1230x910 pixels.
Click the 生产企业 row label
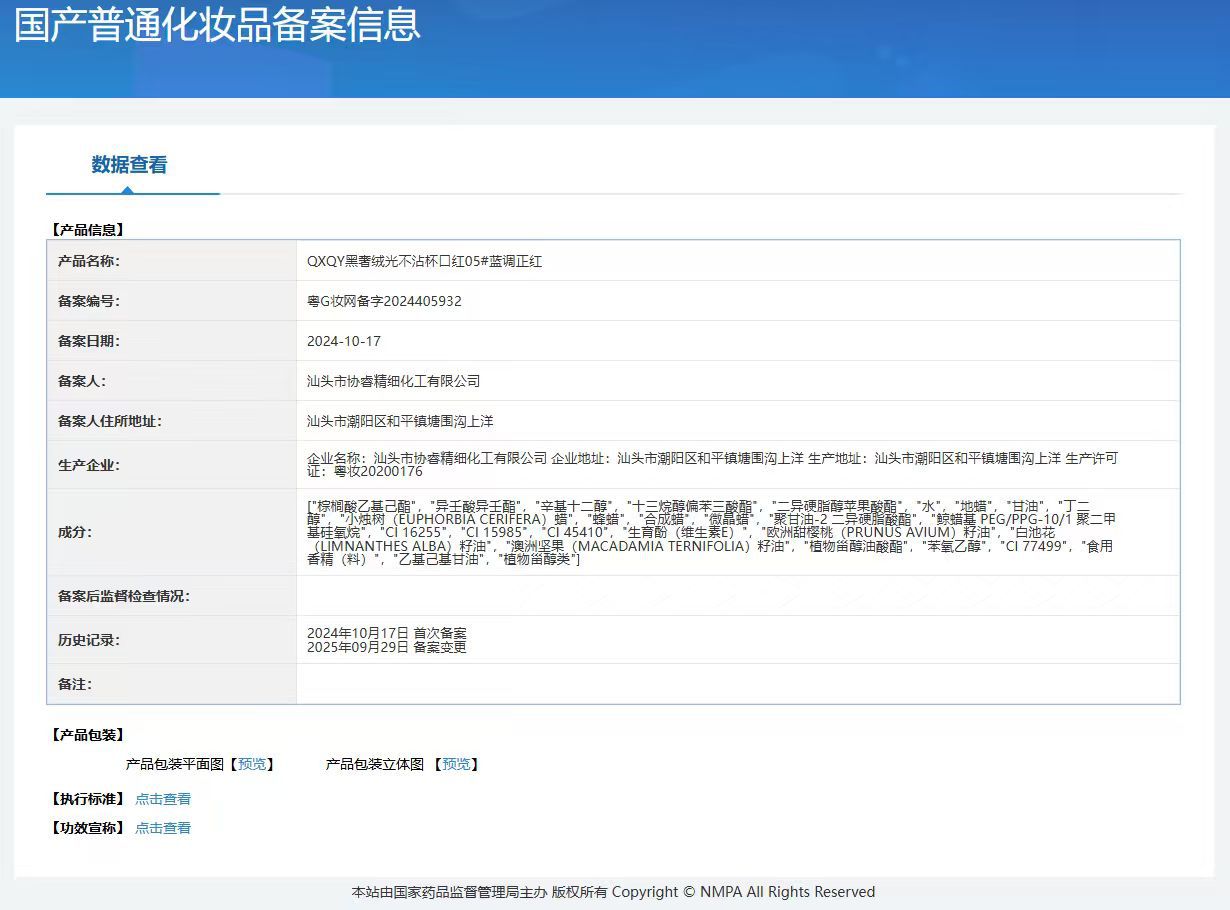point(89,465)
